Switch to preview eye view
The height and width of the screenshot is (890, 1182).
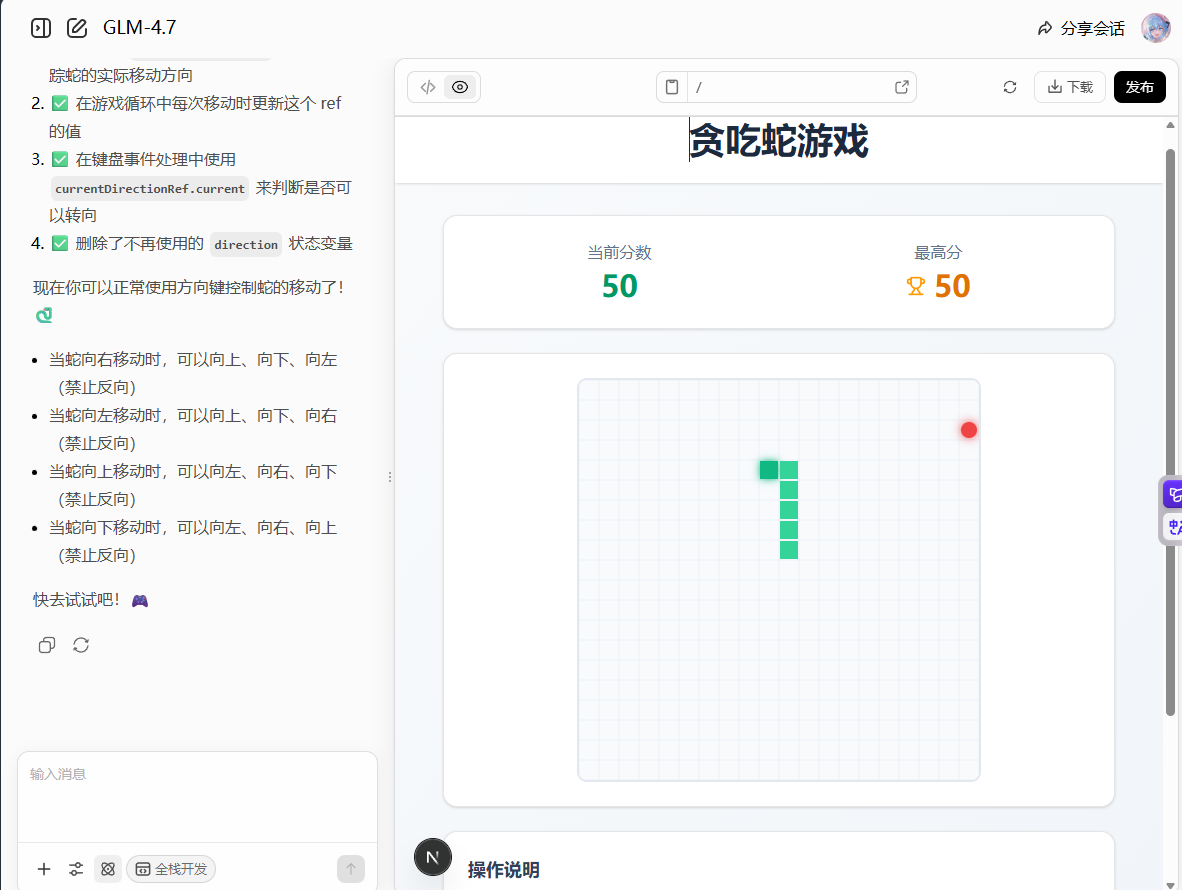[460, 87]
